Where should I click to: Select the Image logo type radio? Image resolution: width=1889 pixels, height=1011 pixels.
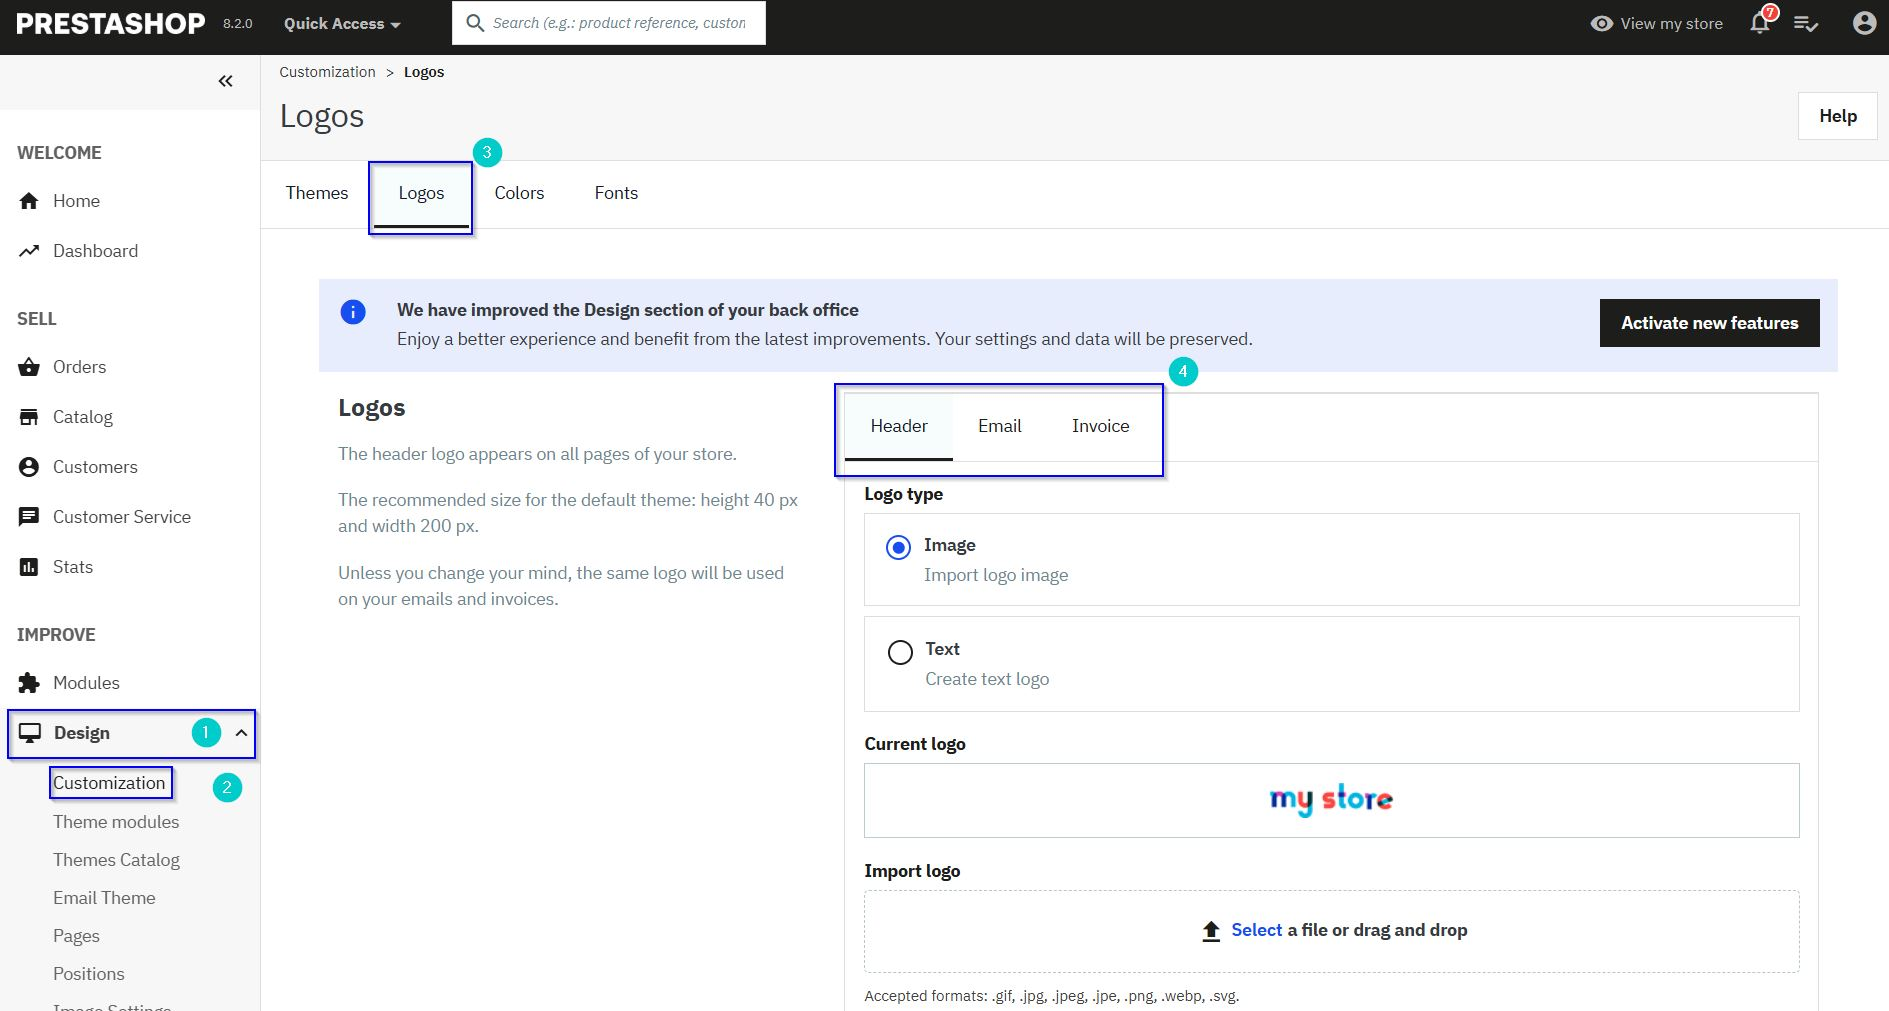tap(899, 547)
